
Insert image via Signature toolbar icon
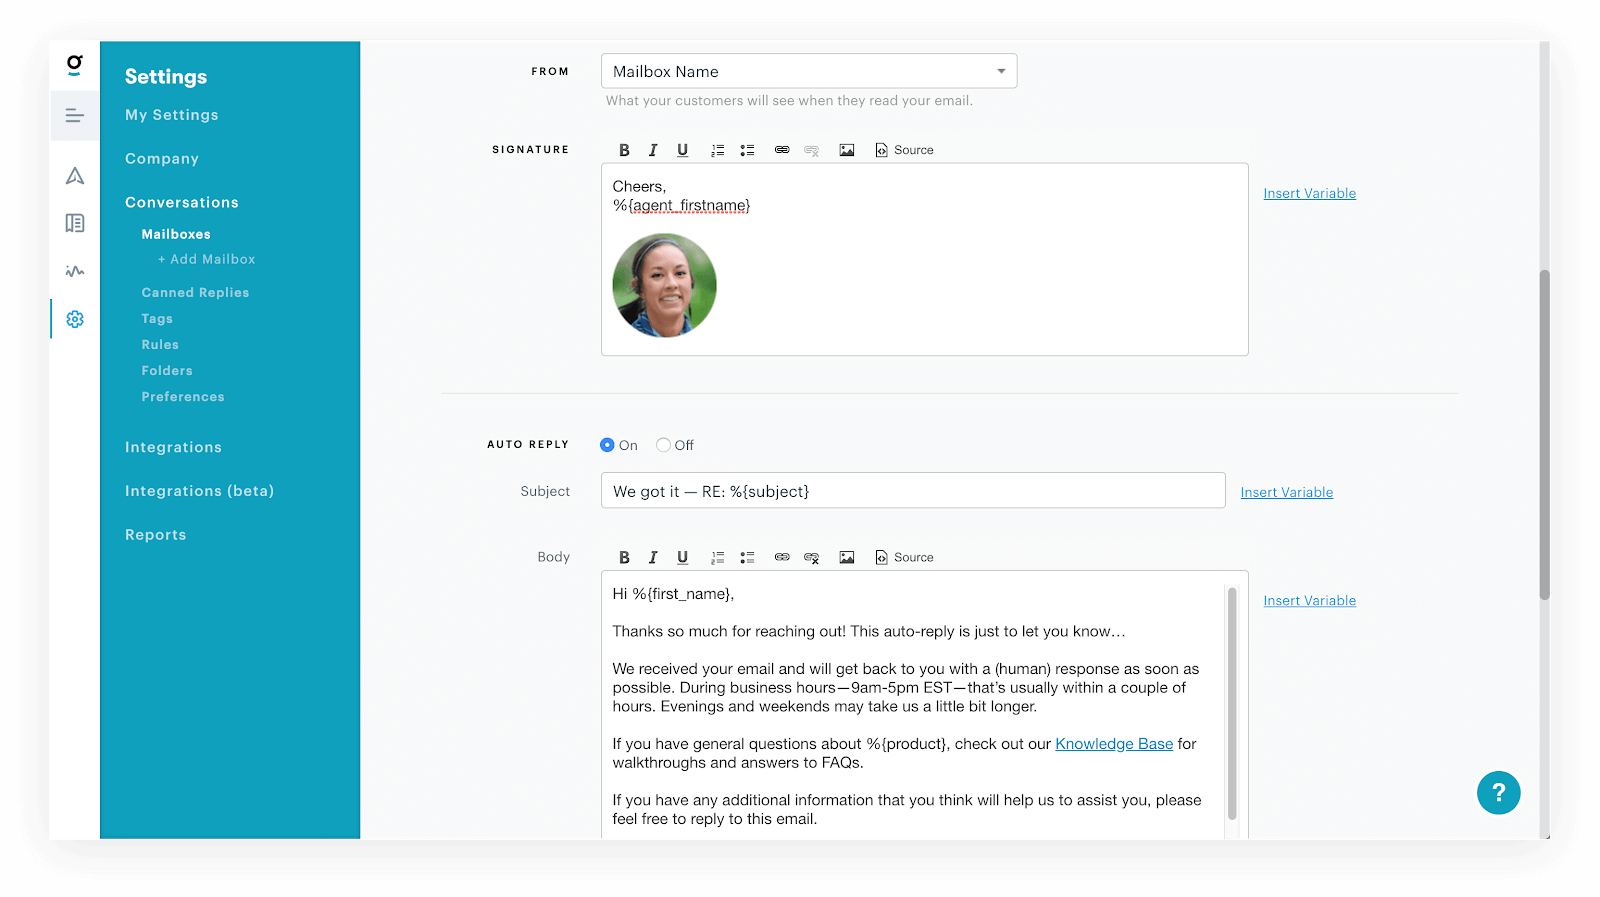click(x=847, y=150)
